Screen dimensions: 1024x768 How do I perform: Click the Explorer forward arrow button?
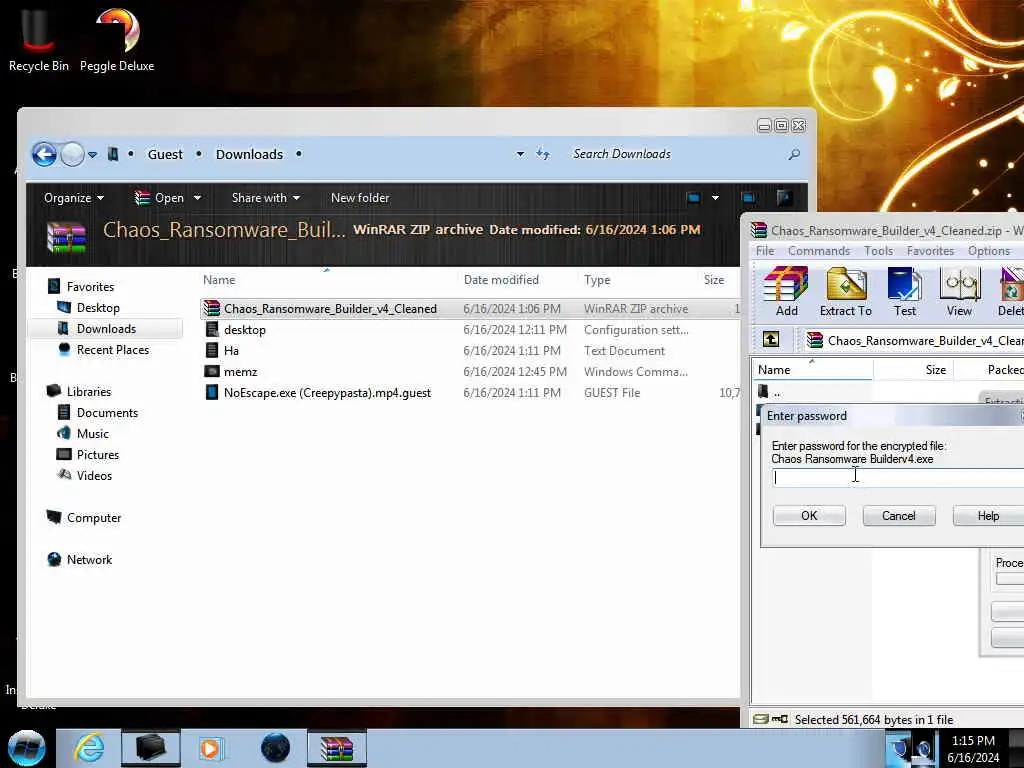click(72, 155)
